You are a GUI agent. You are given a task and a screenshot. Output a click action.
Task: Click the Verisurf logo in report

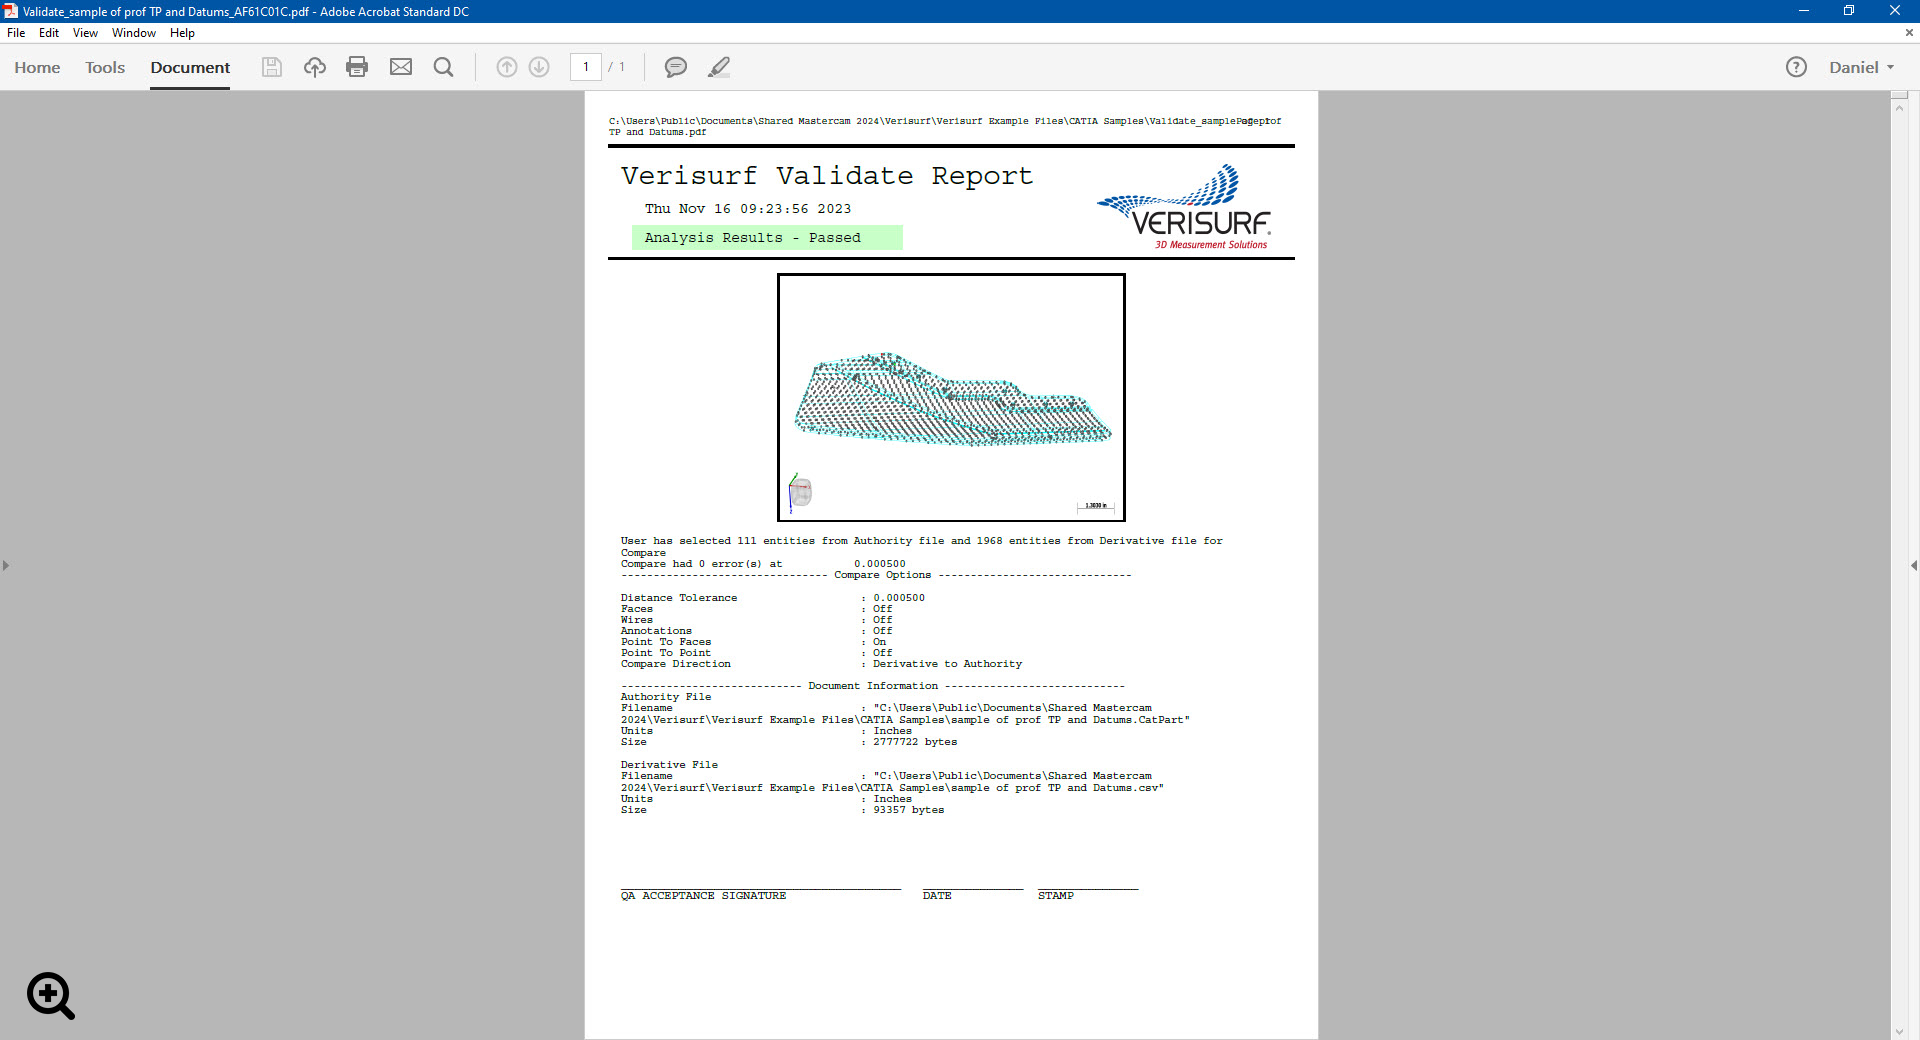click(x=1184, y=207)
